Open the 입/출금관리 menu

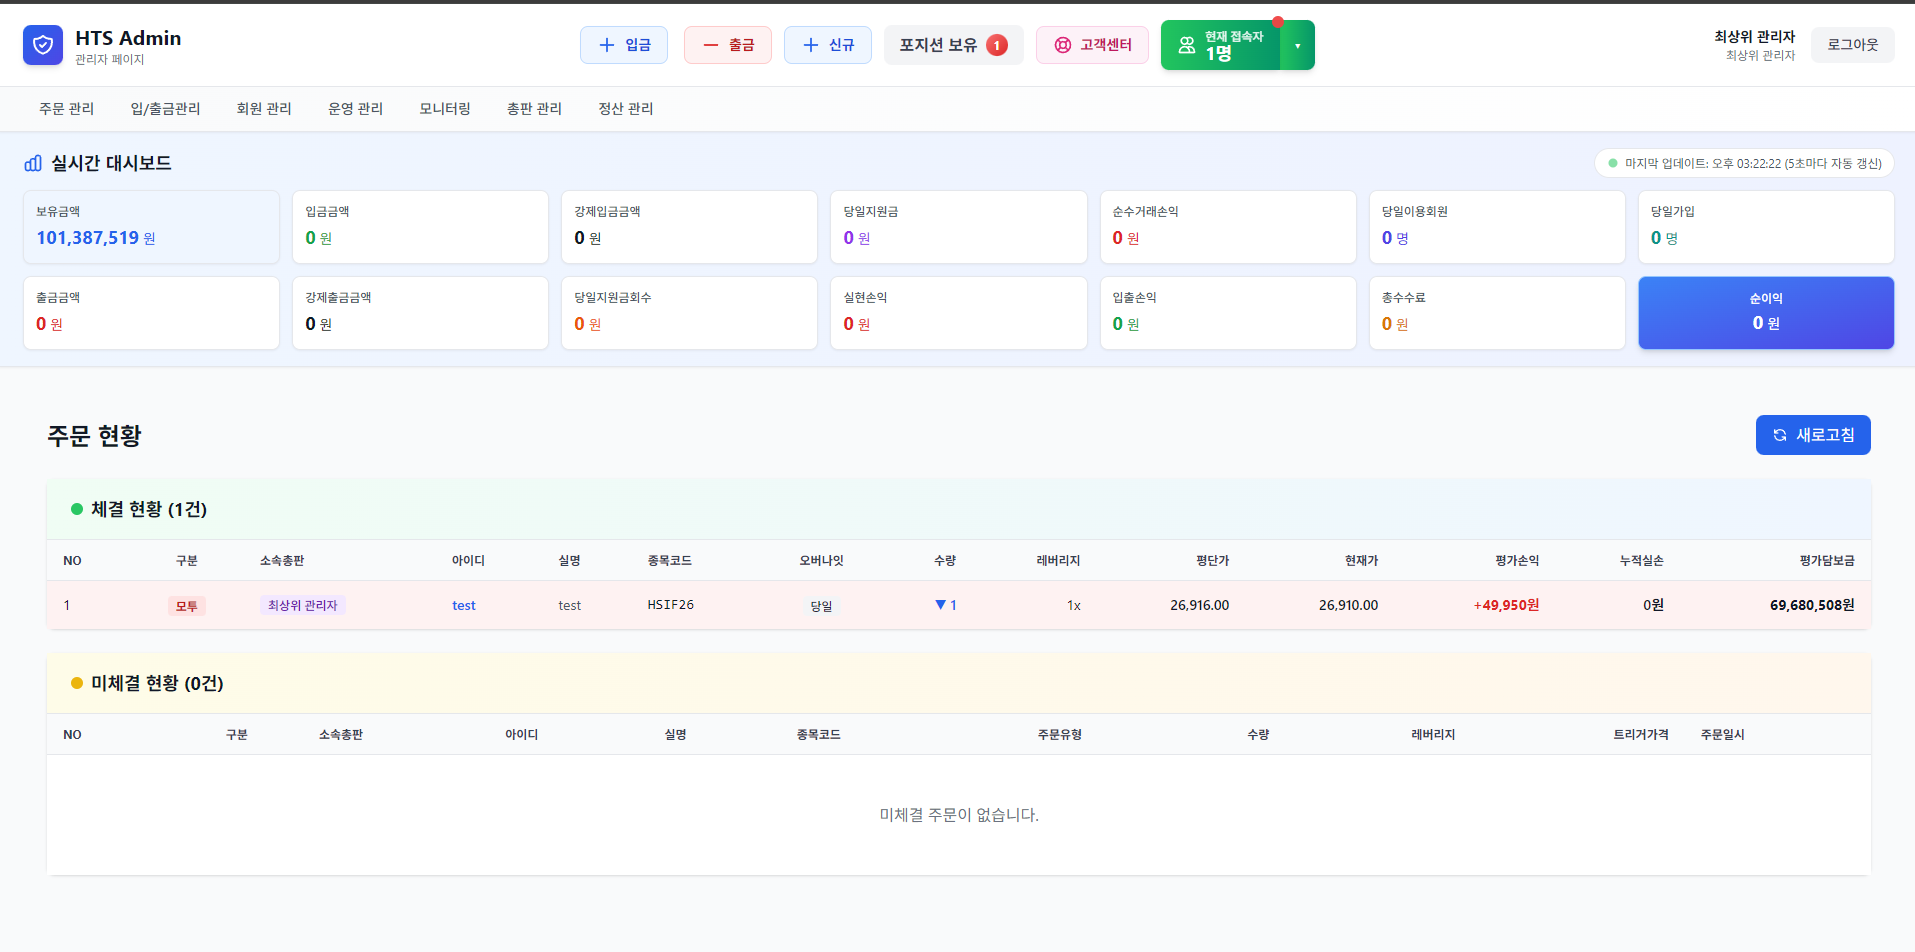pos(165,108)
